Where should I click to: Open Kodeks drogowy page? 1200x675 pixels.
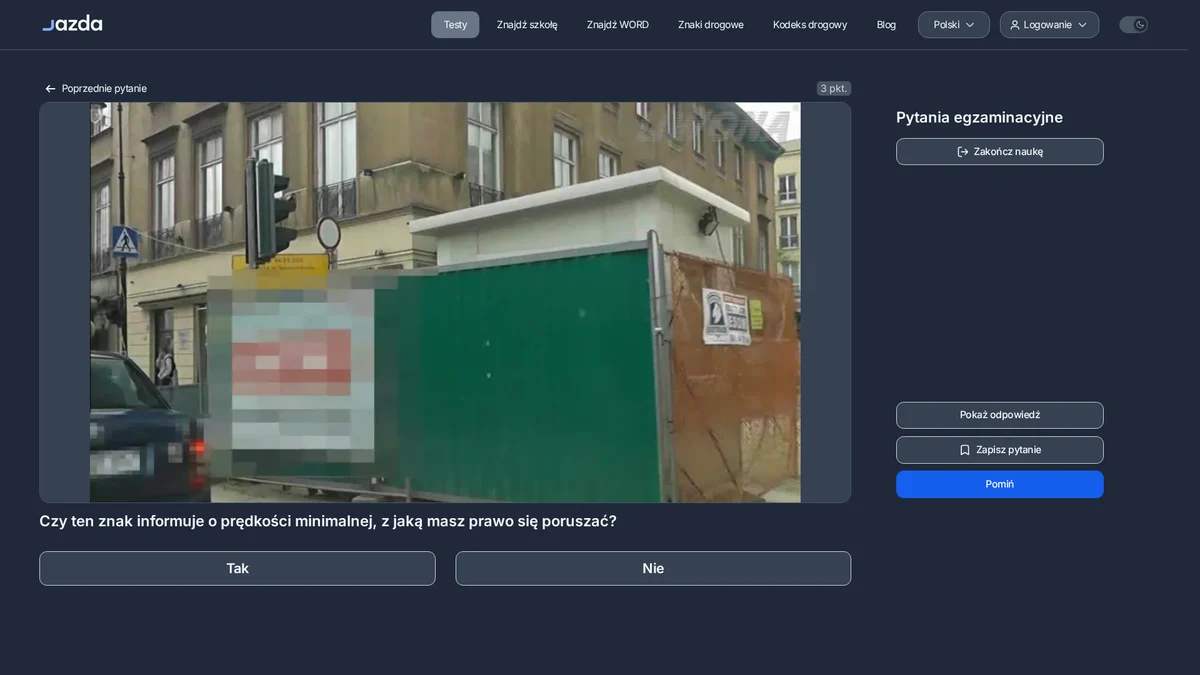click(x=810, y=25)
